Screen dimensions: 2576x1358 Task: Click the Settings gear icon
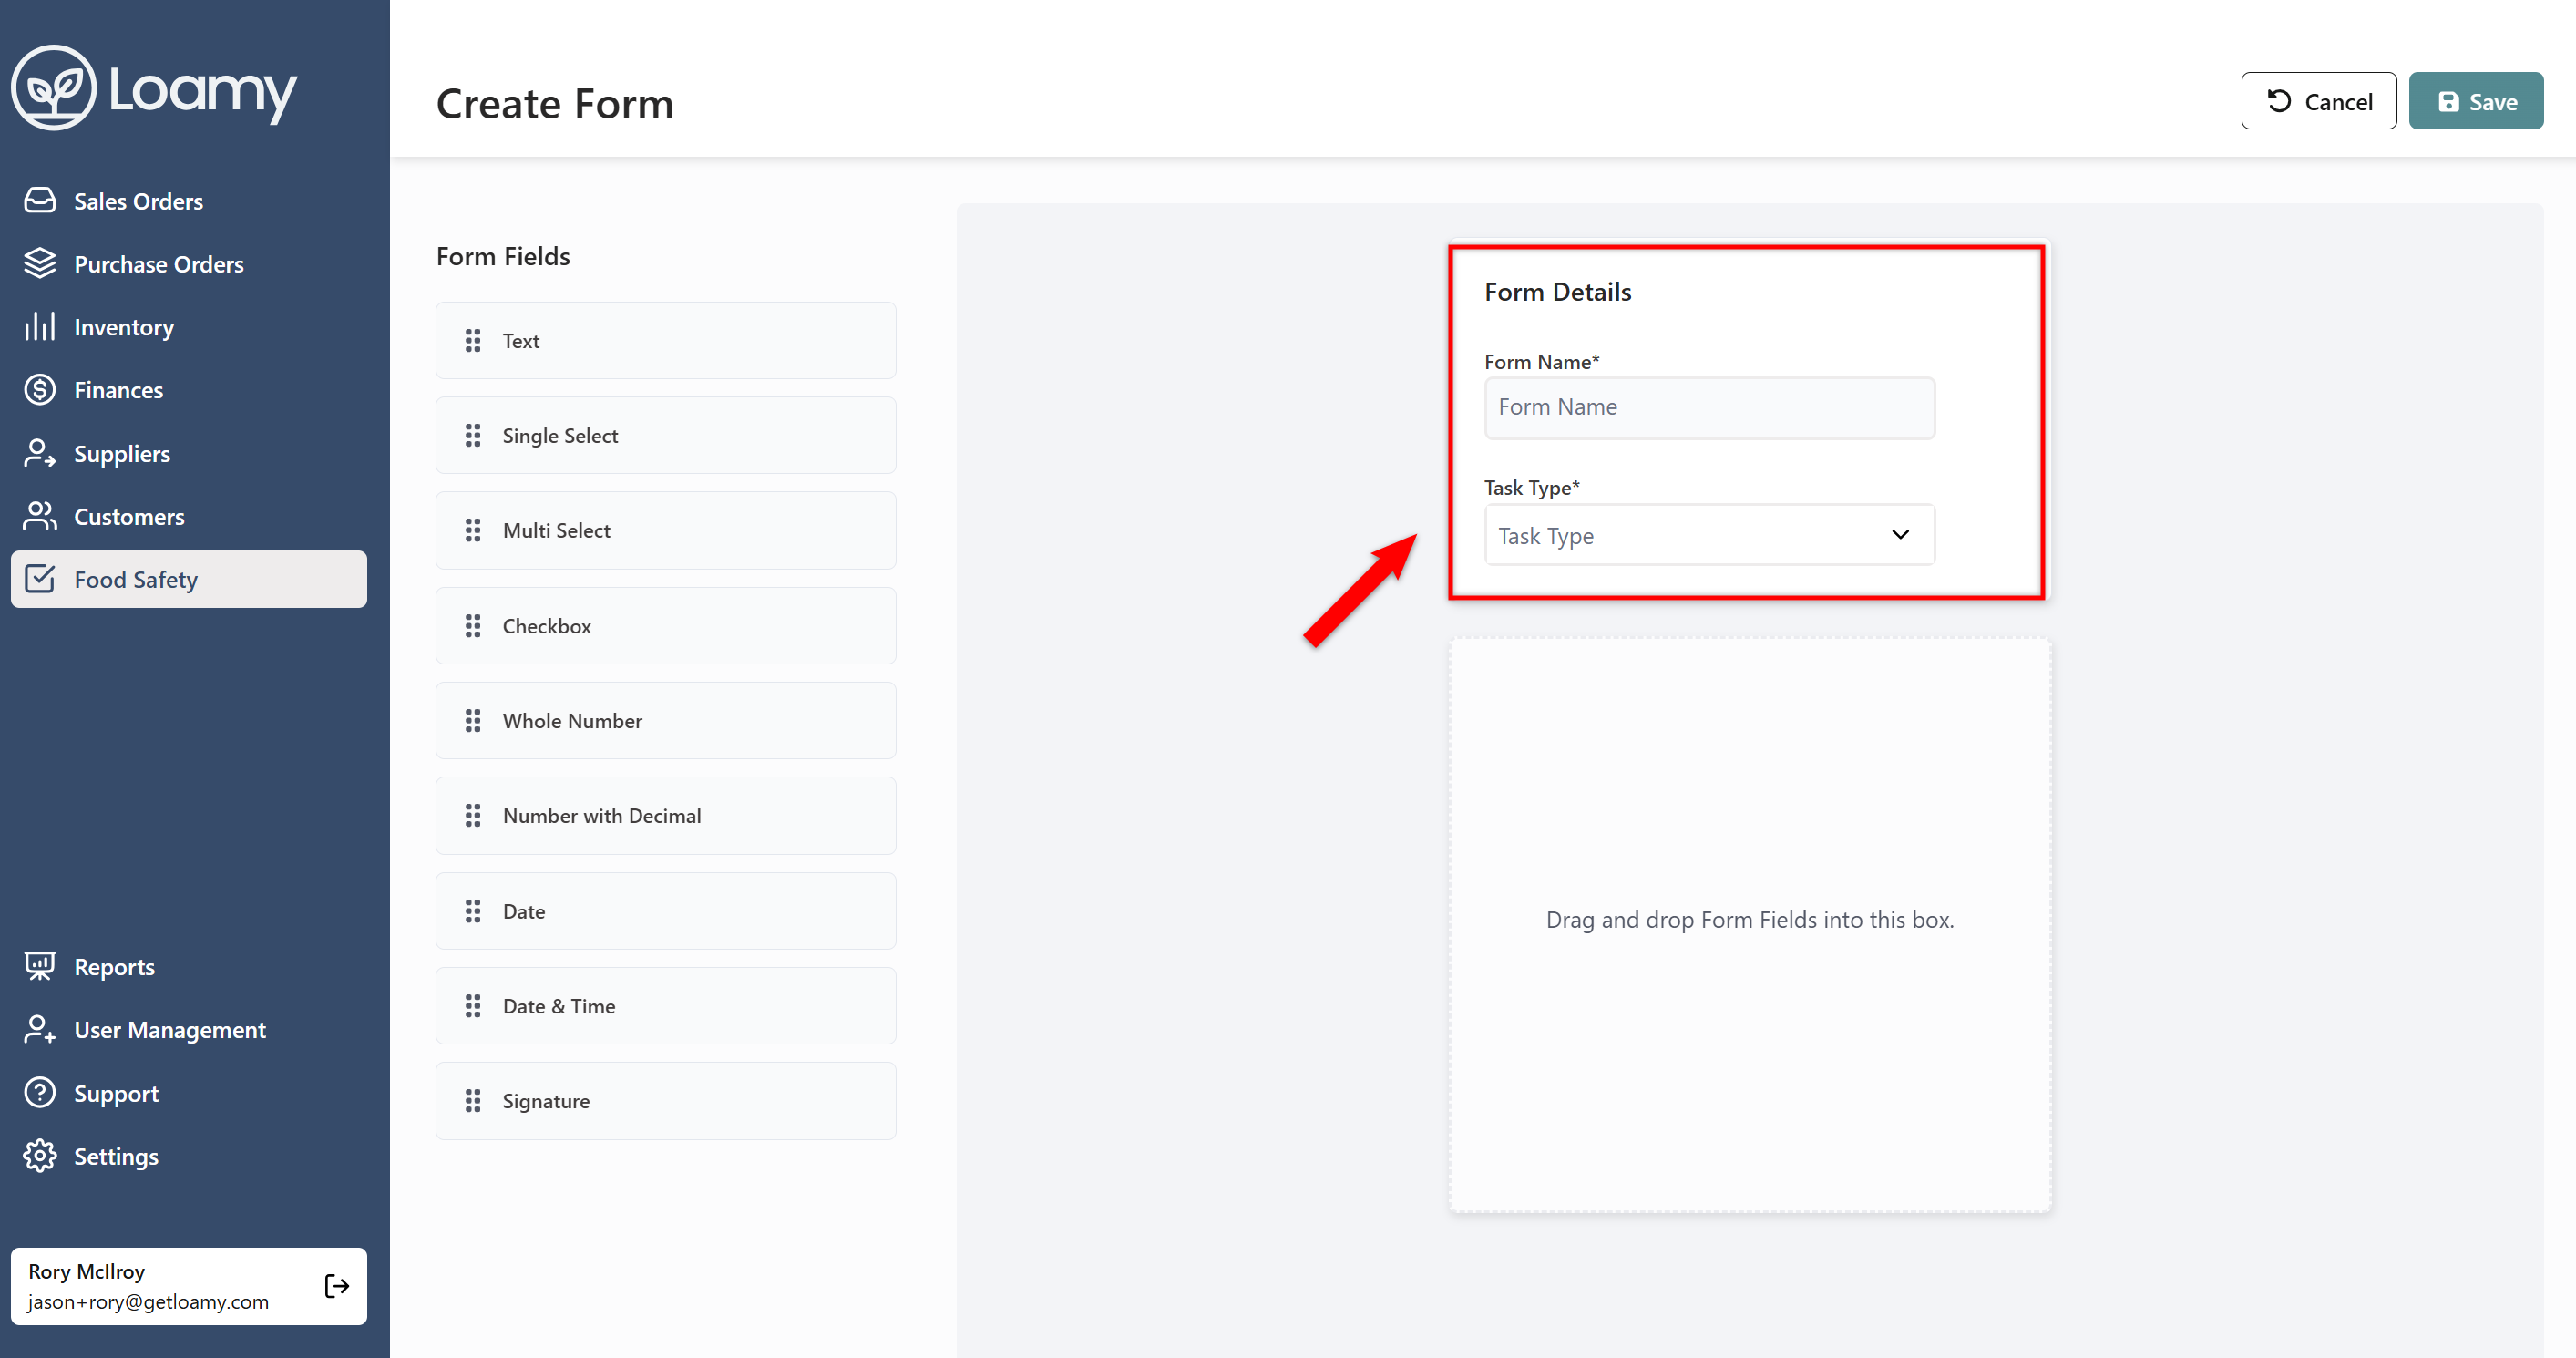[x=40, y=1156]
